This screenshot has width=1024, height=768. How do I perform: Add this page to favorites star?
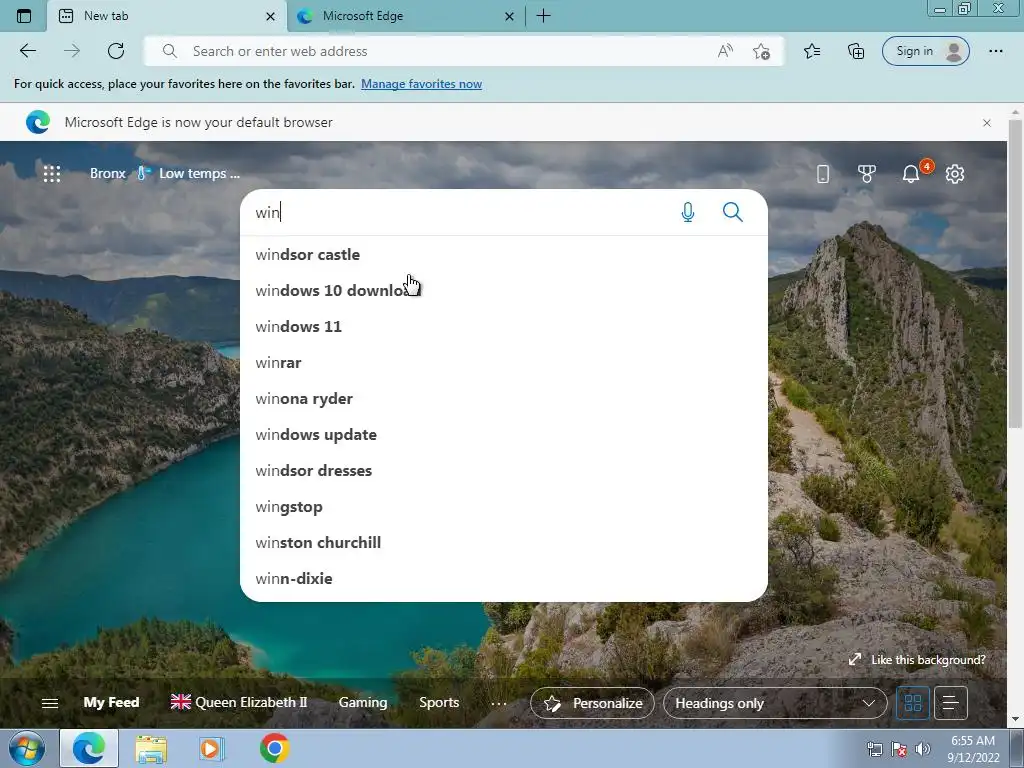pos(761,51)
